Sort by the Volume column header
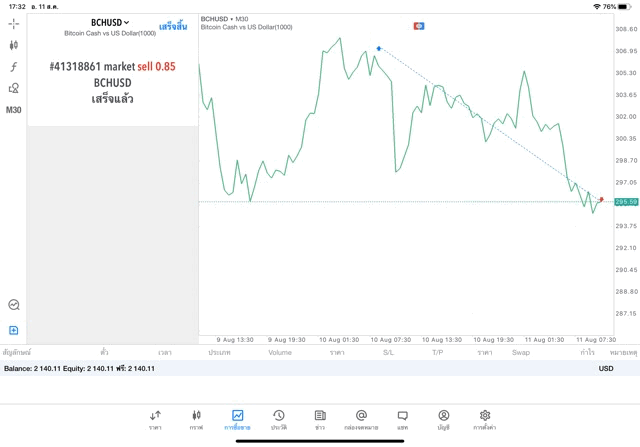640x447 pixels. click(x=280, y=352)
